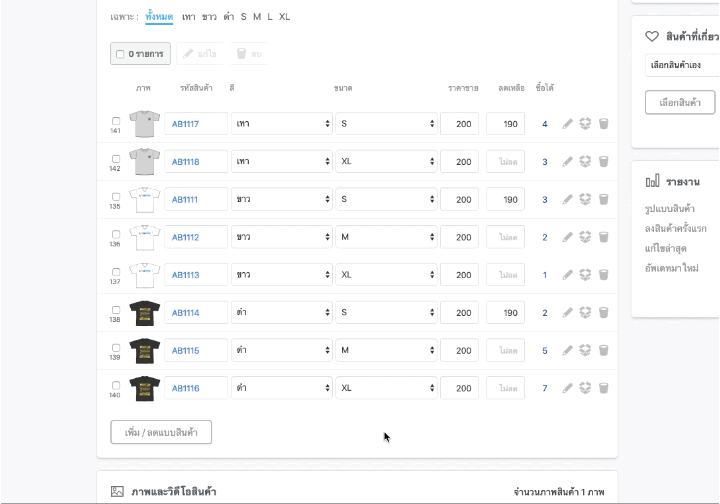Click the stock box icon for AB1115
Viewport: 720px width, 504px height.
click(586, 351)
